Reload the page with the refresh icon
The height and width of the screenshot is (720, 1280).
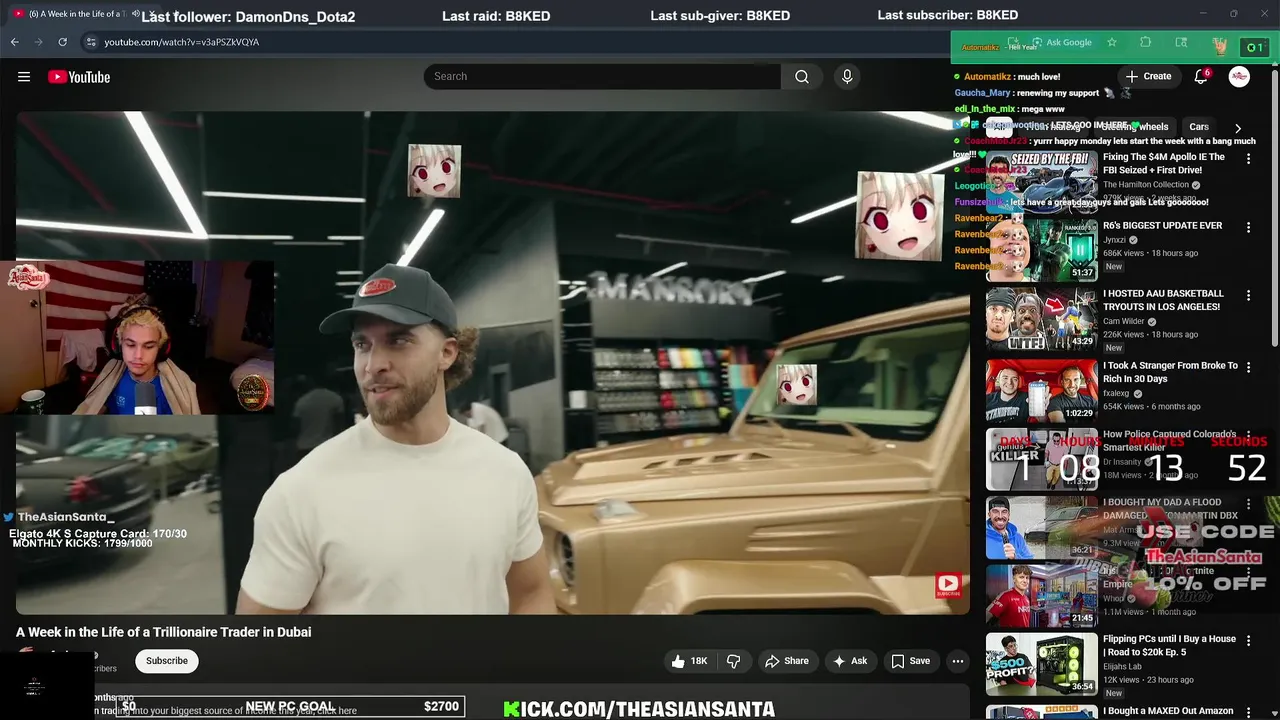click(x=62, y=42)
